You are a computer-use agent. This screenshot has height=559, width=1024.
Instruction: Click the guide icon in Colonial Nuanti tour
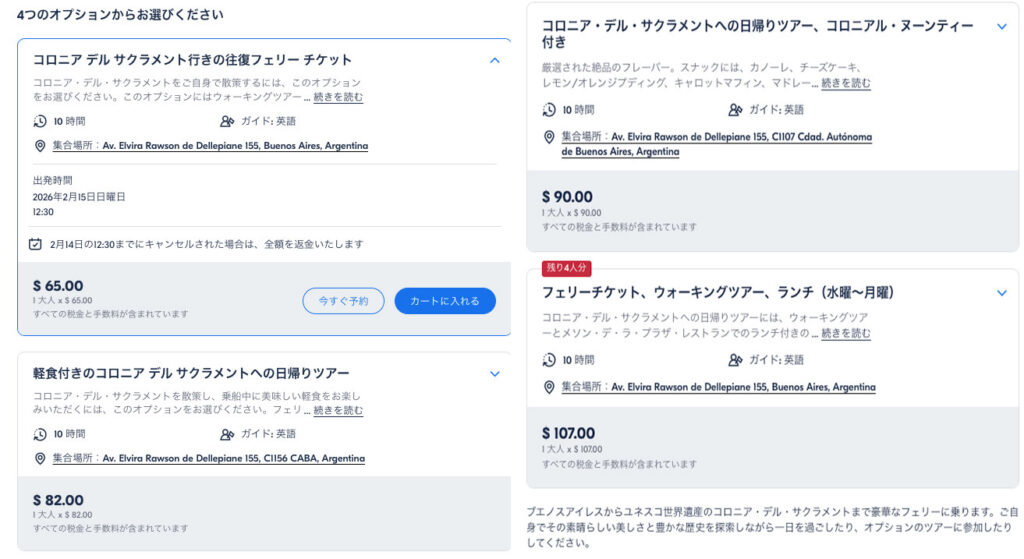(x=735, y=110)
